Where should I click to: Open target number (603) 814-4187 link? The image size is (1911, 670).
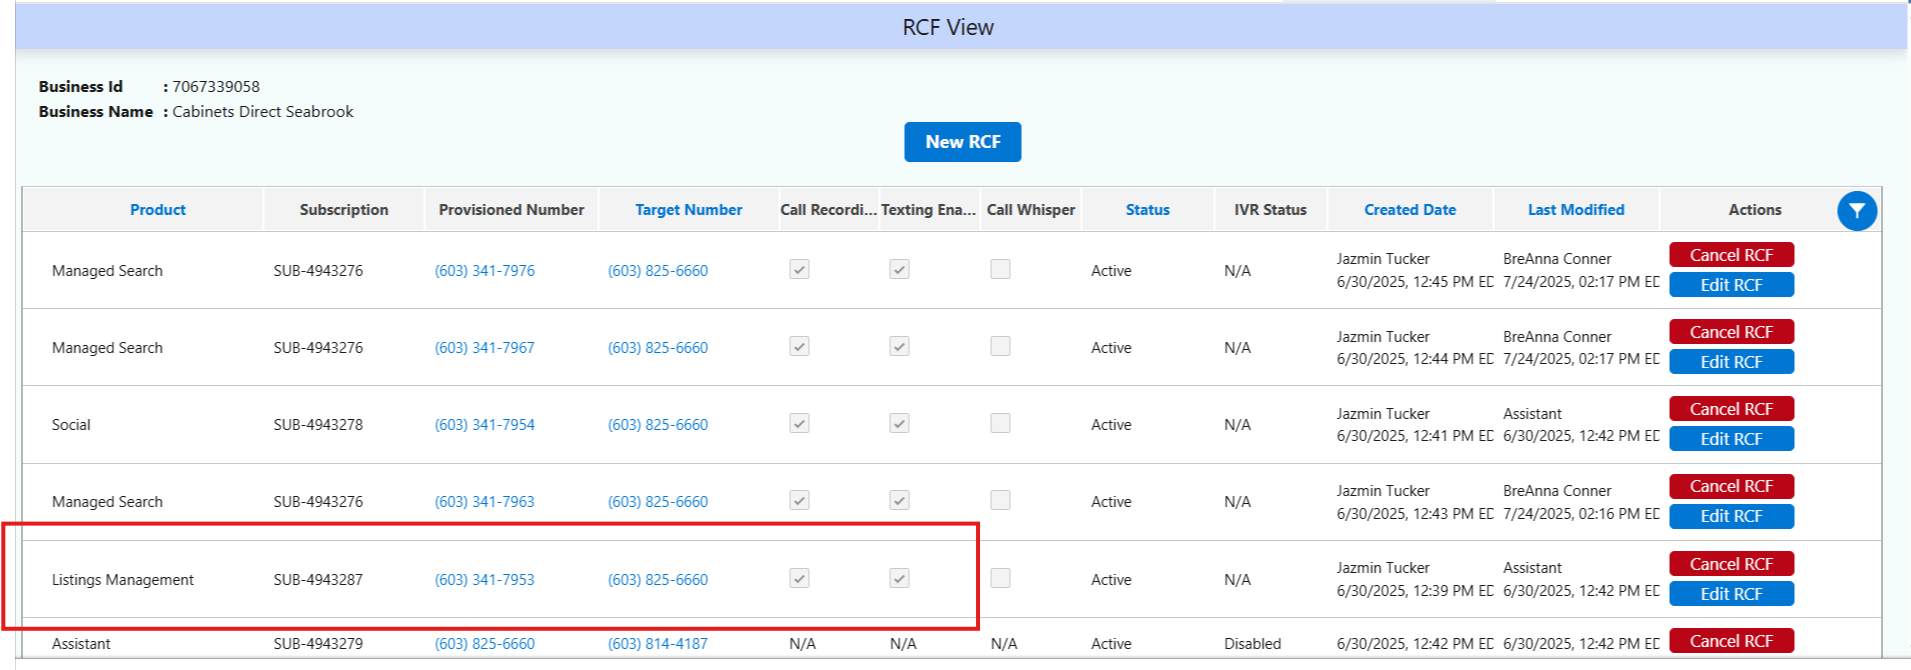coord(657,644)
